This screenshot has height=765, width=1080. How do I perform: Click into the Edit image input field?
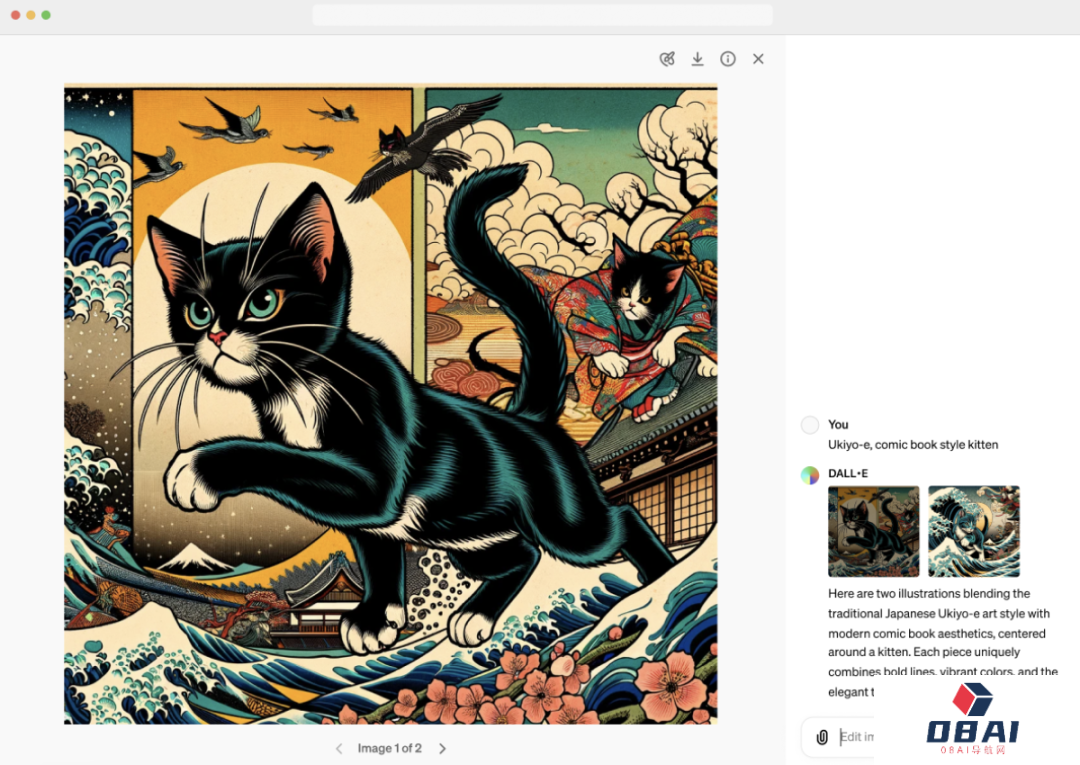(x=856, y=737)
